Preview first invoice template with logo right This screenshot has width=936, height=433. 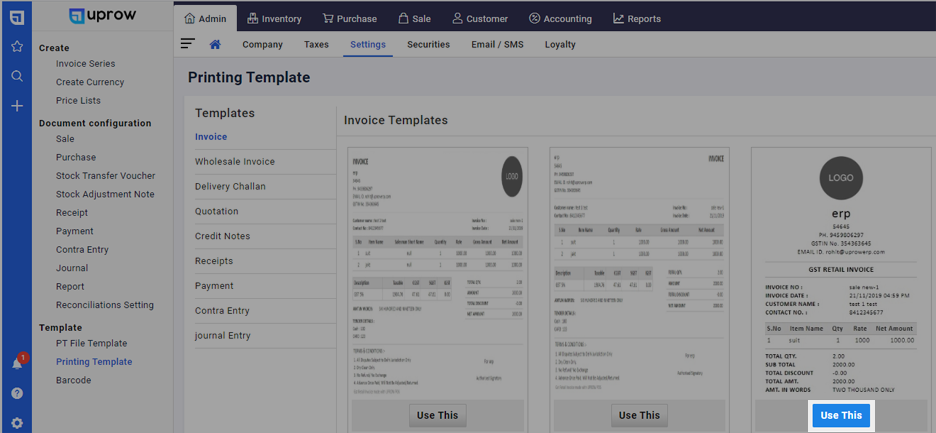coord(438,274)
